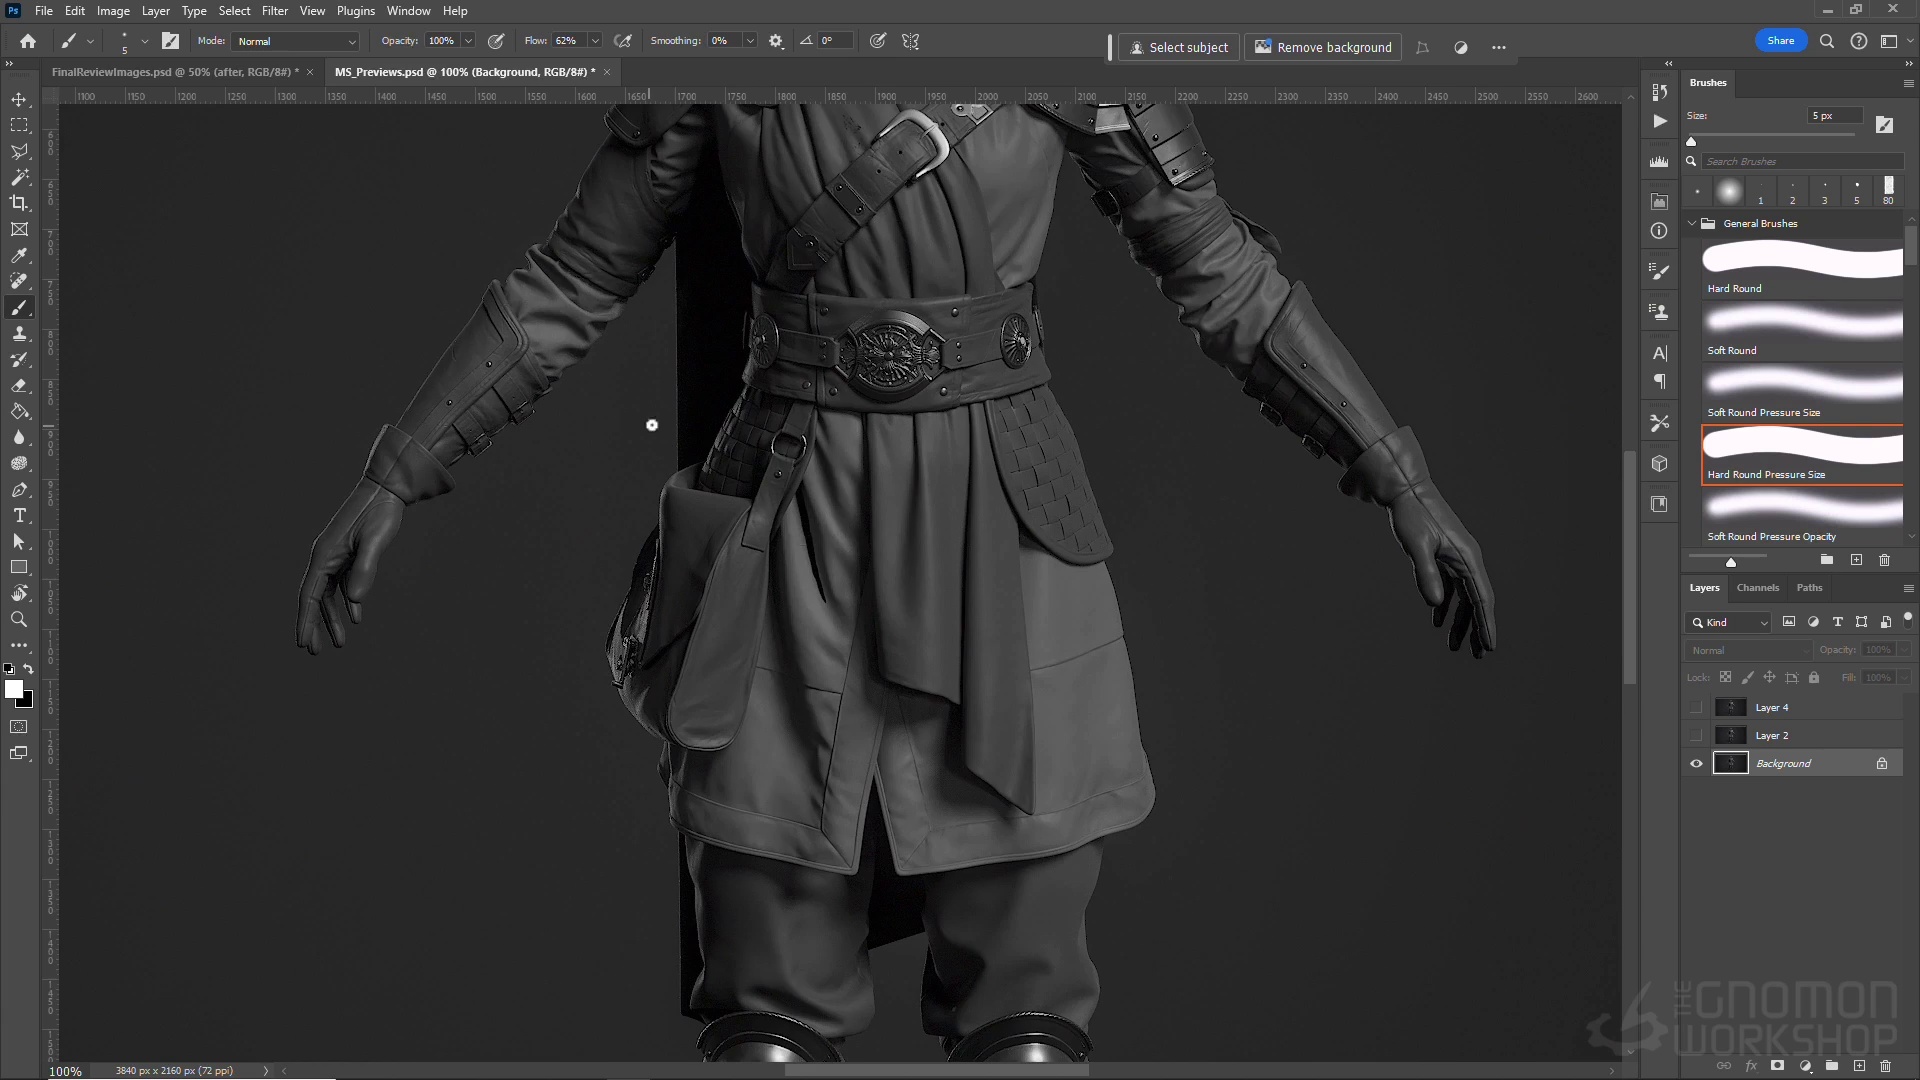Open the blending Mode dropdown
The image size is (1920, 1080).
coord(296,41)
